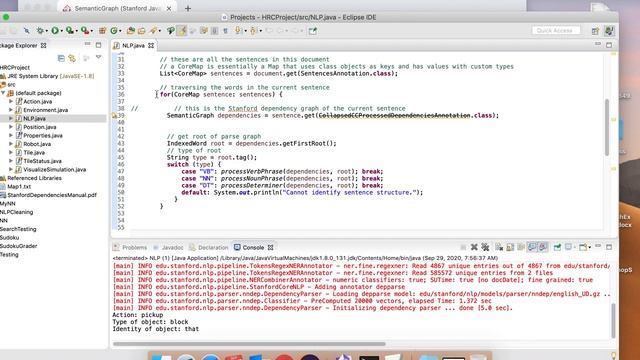The width and height of the screenshot is (640, 360).
Task: Click the New Java Package icon
Action: (102, 31)
